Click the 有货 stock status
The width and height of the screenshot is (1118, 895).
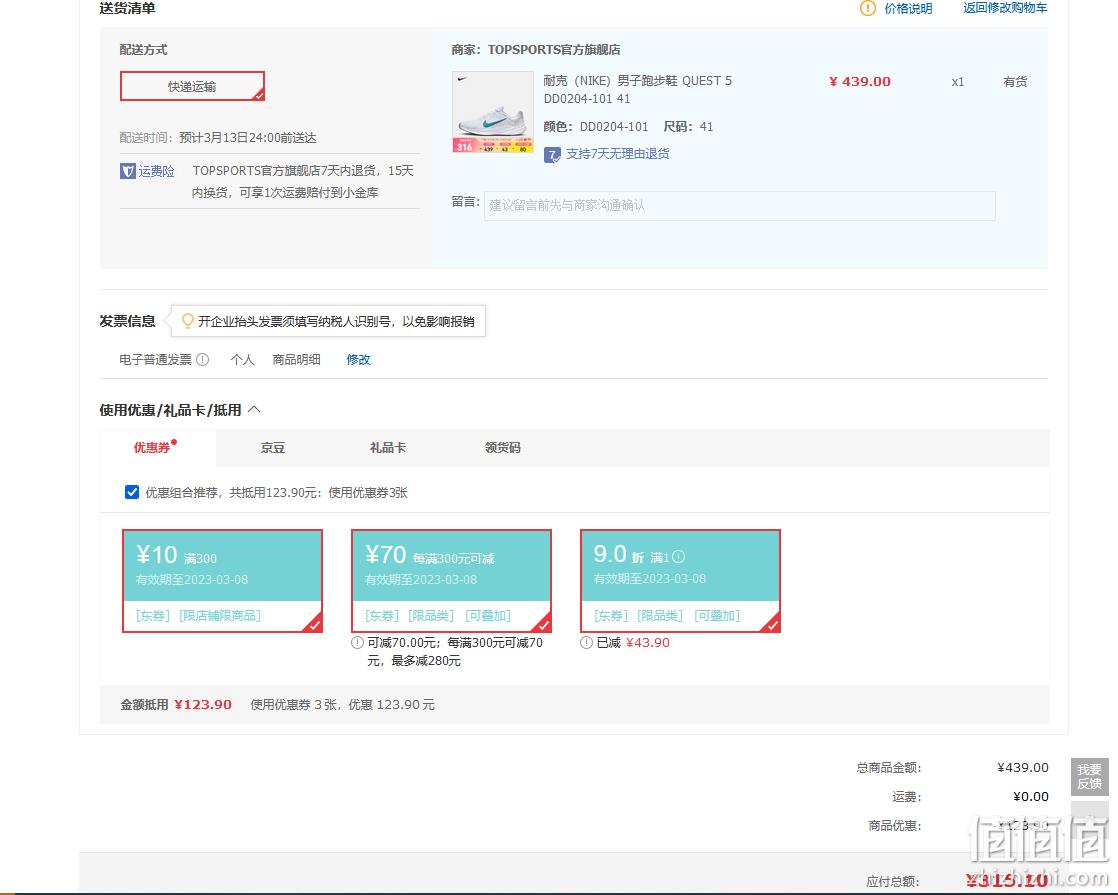(x=1015, y=82)
